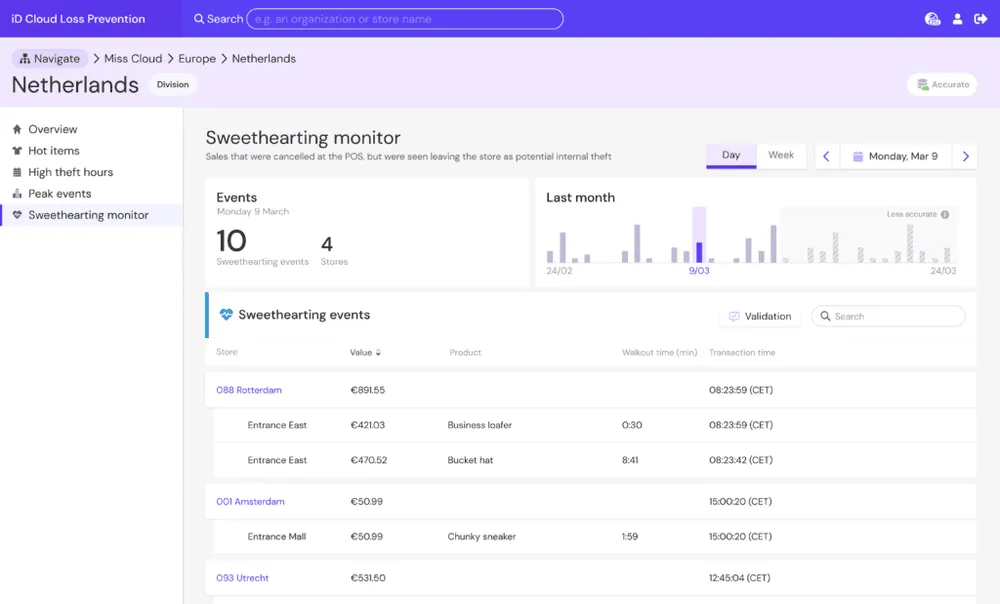
Task: Click the Entrance Mall cell
Action: (277, 537)
